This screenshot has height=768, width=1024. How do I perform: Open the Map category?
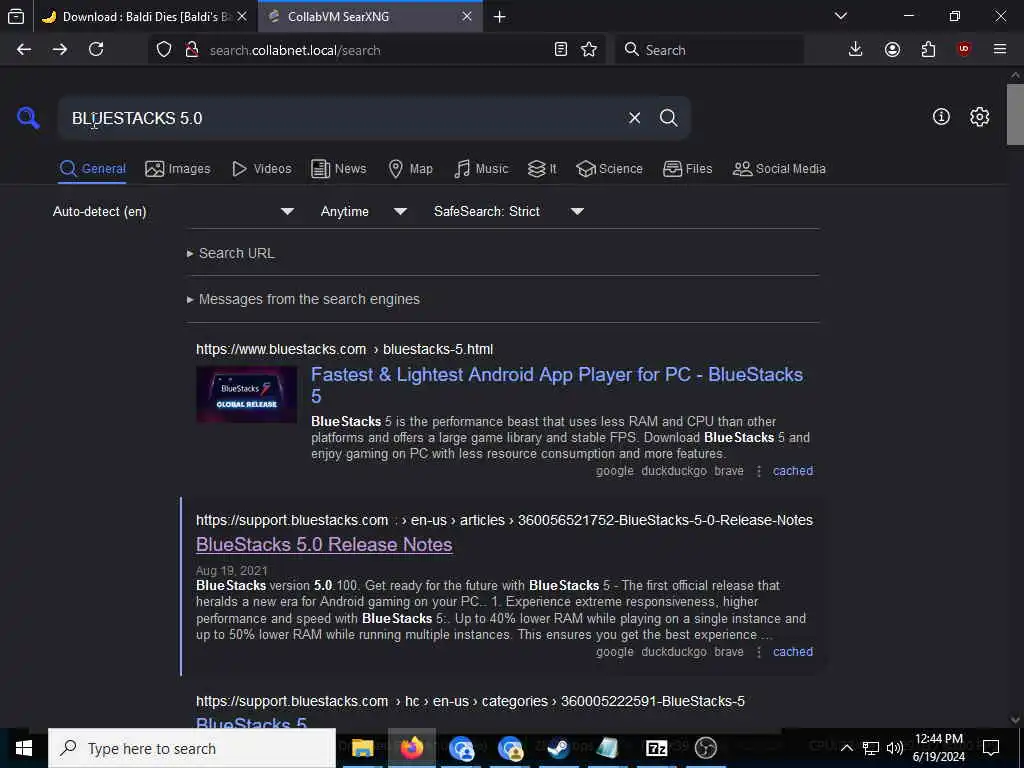(x=410, y=168)
